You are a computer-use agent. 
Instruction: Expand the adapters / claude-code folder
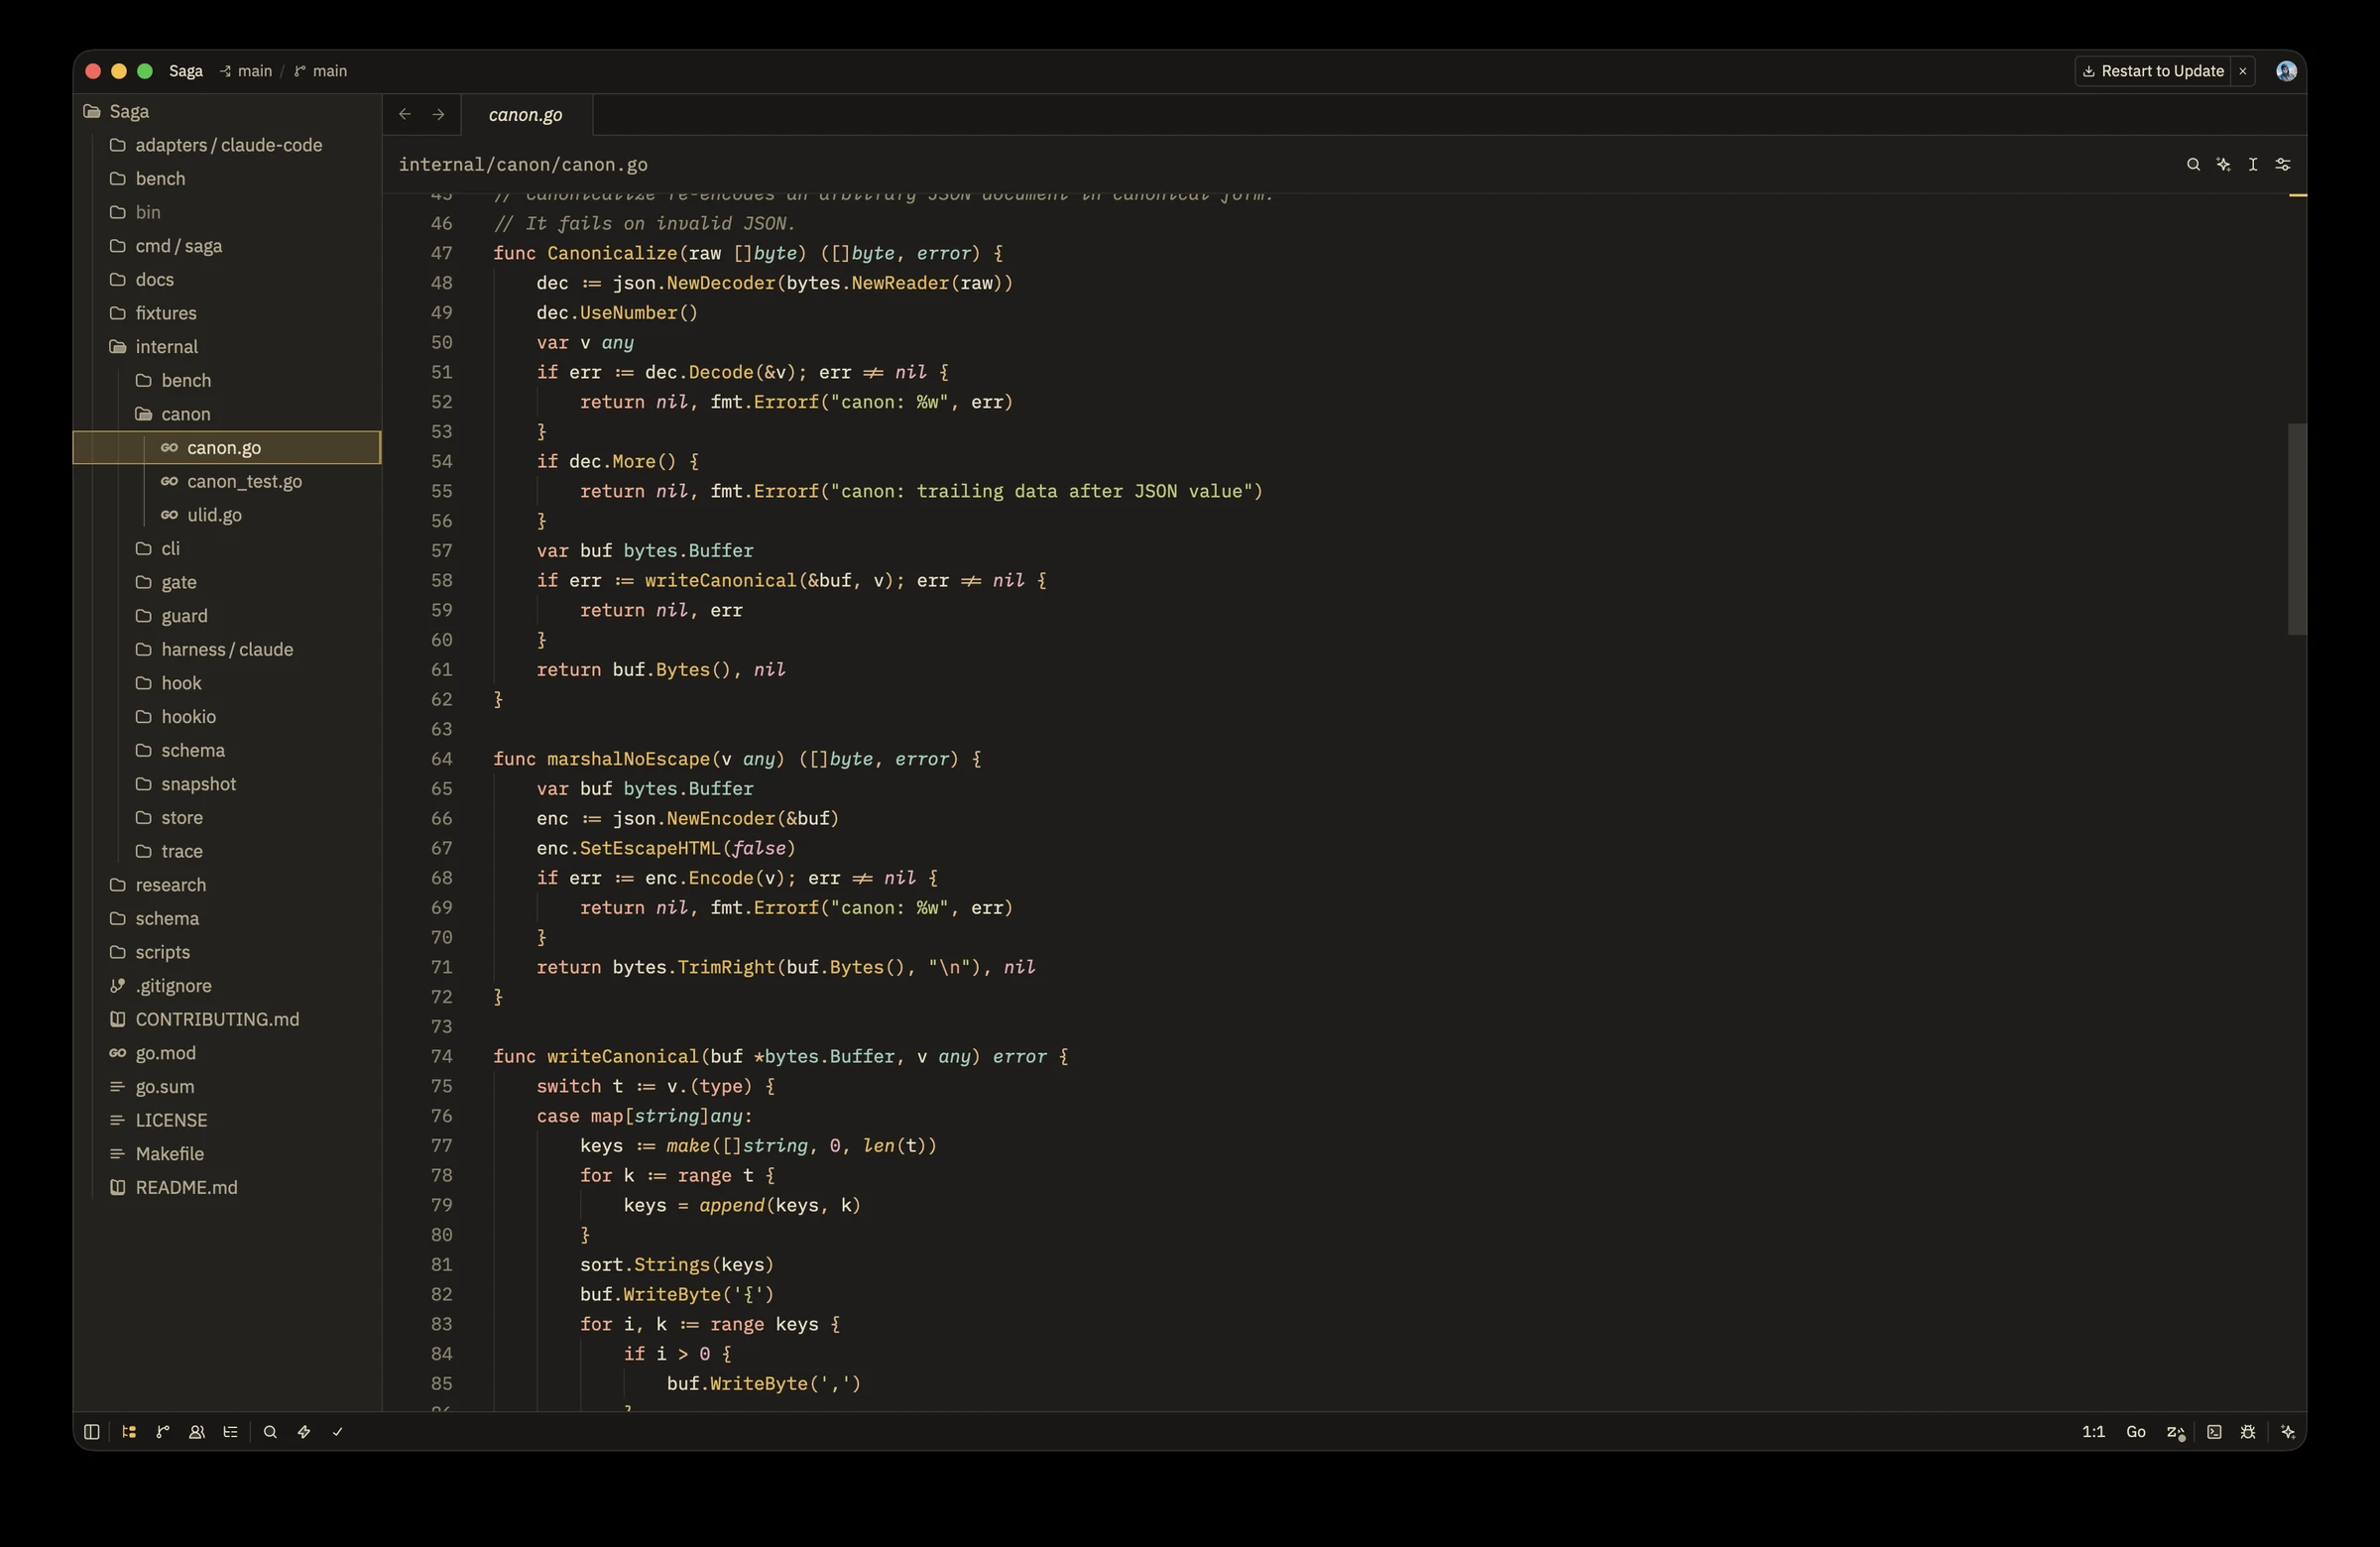228,145
